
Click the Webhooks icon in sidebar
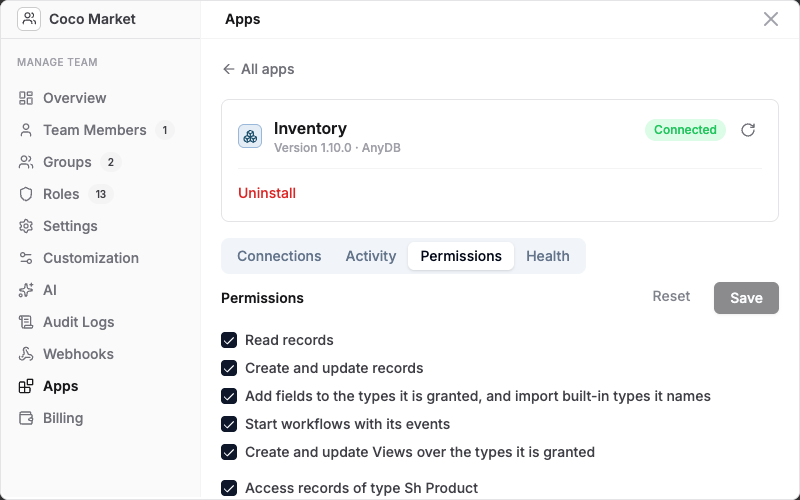(x=26, y=354)
